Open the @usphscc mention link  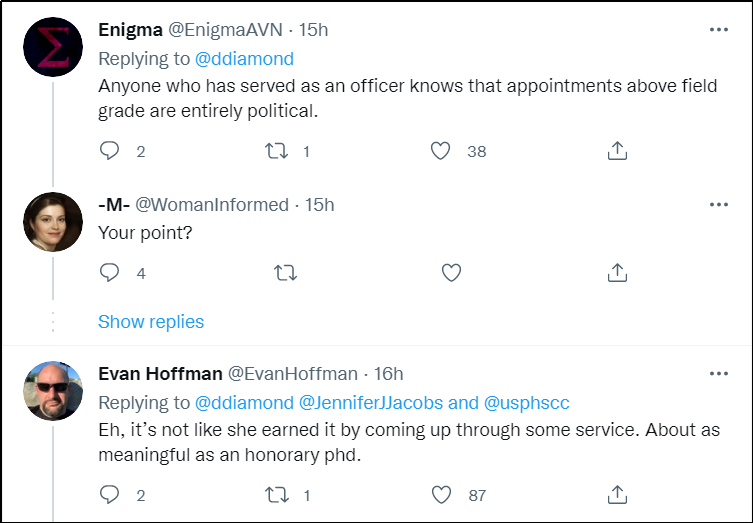526,403
